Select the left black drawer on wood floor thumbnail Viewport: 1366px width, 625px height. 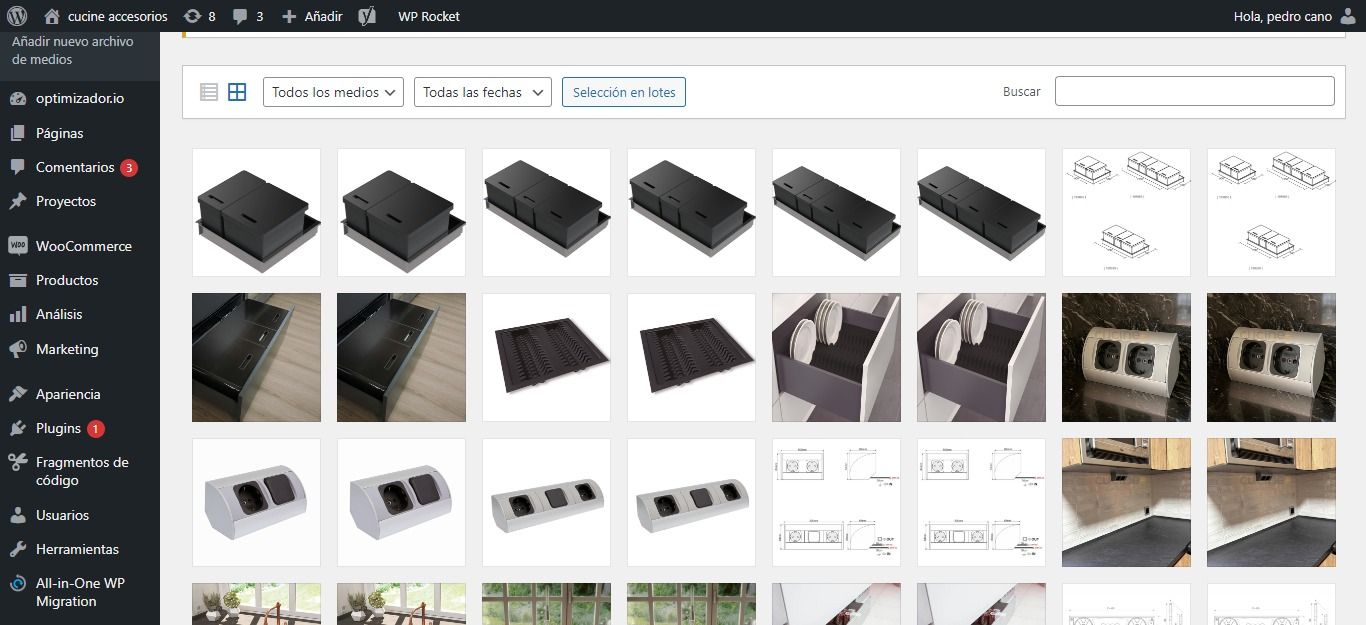(x=256, y=357)
